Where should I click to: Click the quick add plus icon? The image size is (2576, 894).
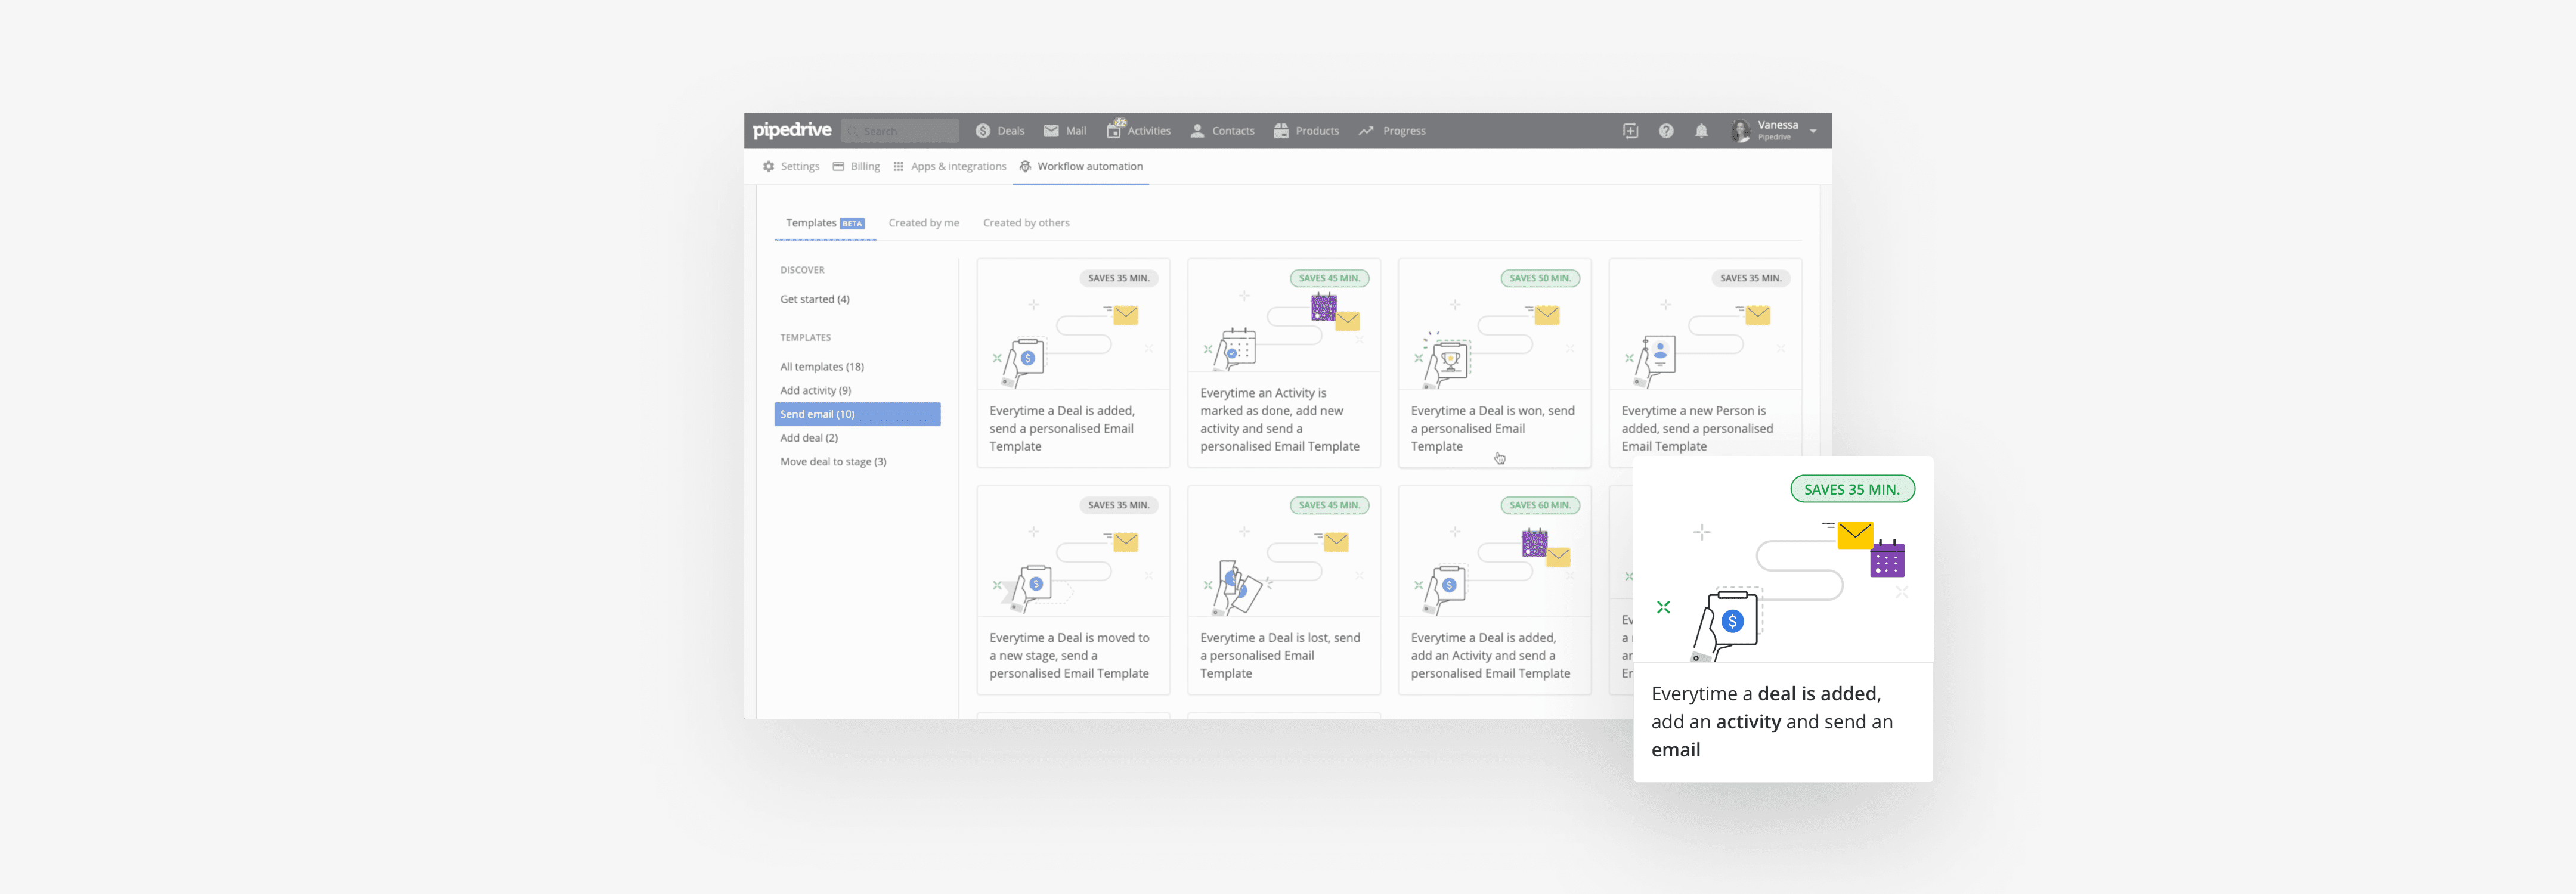point(1630,131)
